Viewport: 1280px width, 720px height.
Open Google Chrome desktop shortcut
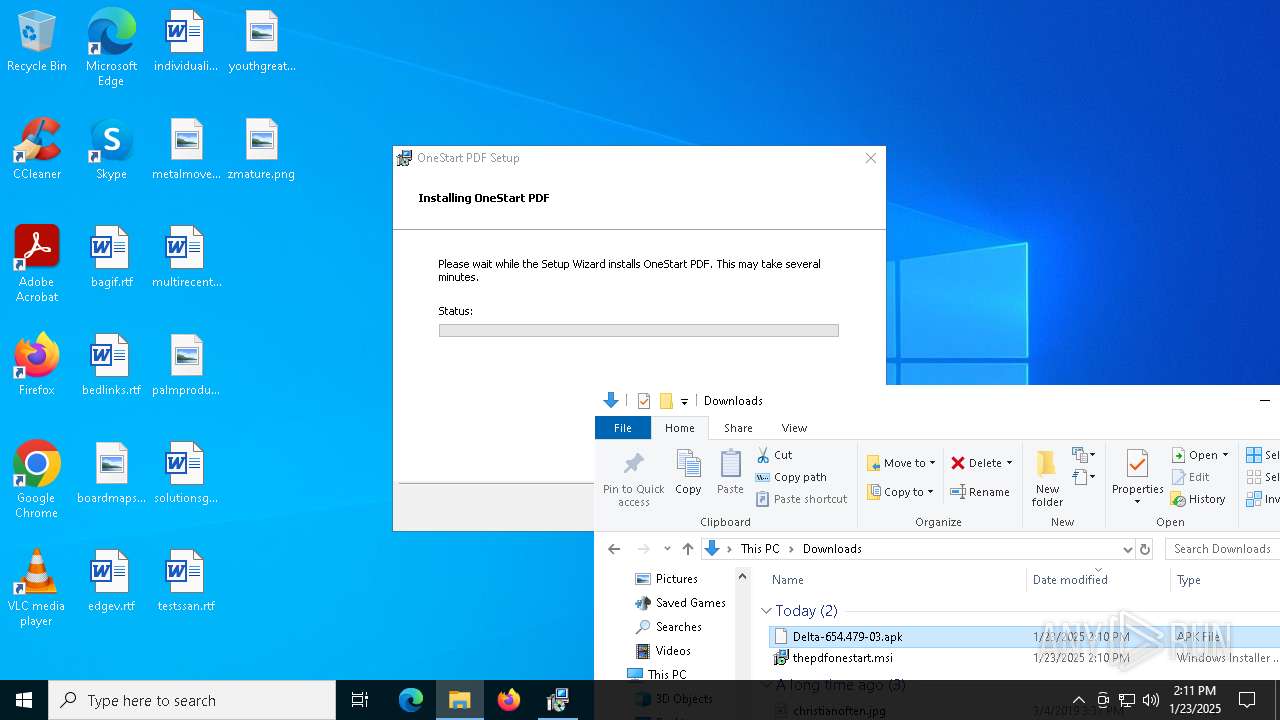[37, 480]
